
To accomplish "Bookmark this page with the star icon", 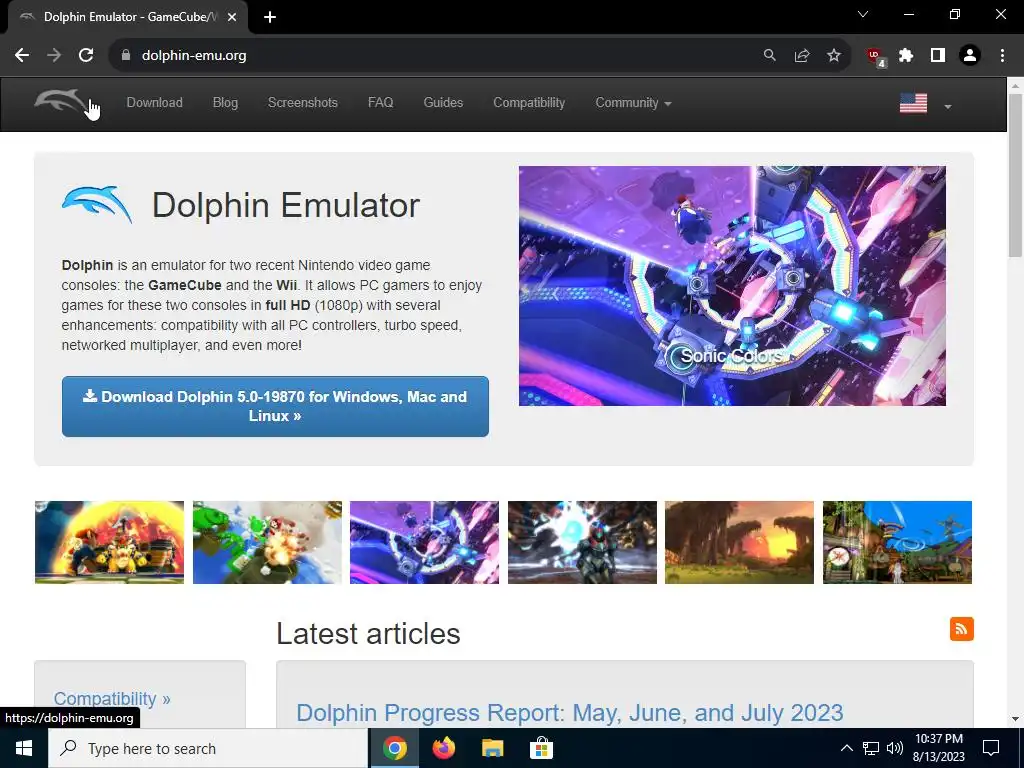I will [x=834, y=56].
